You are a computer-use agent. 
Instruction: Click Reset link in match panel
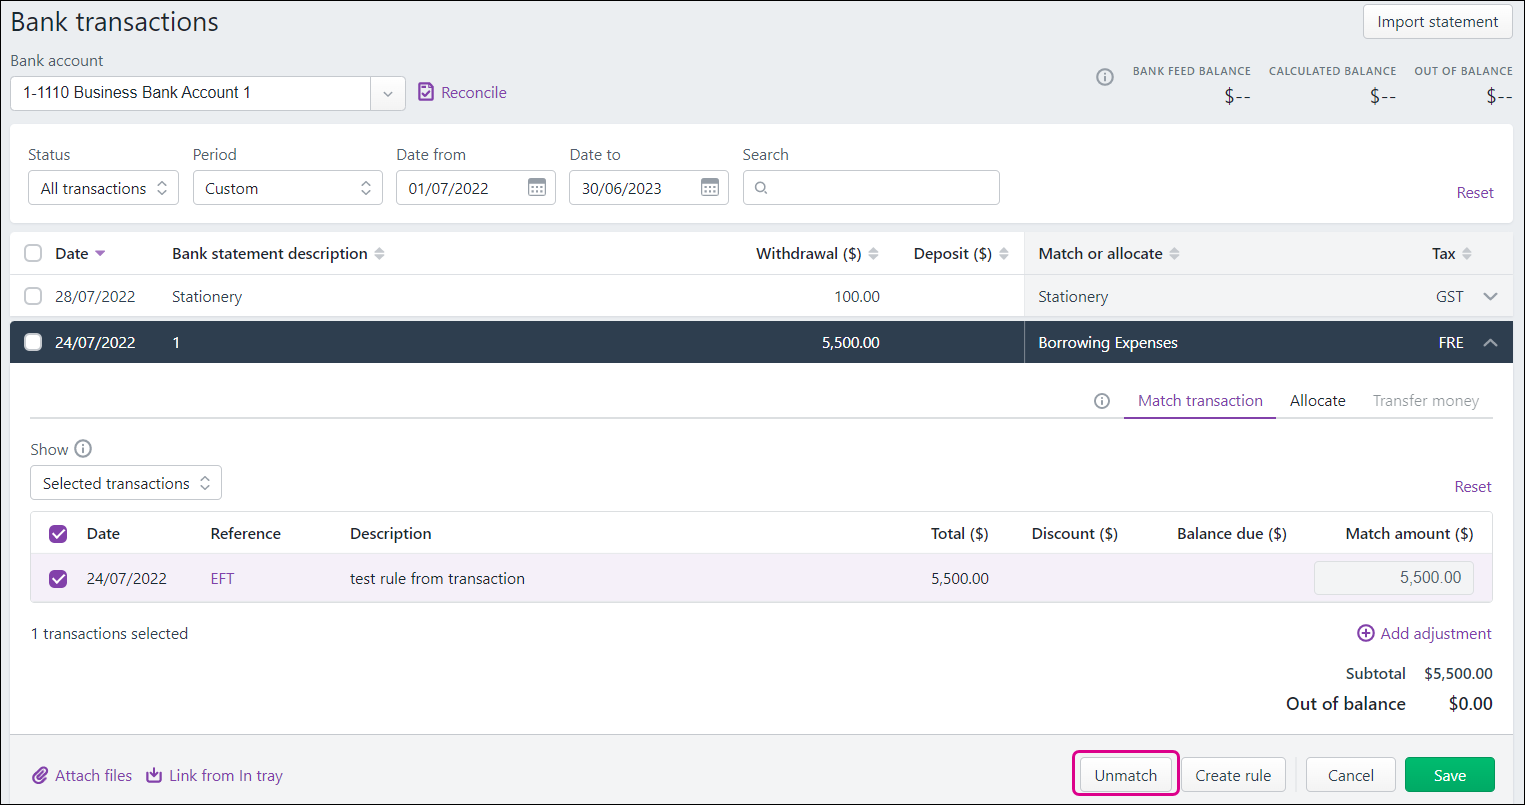[1473, 487]
